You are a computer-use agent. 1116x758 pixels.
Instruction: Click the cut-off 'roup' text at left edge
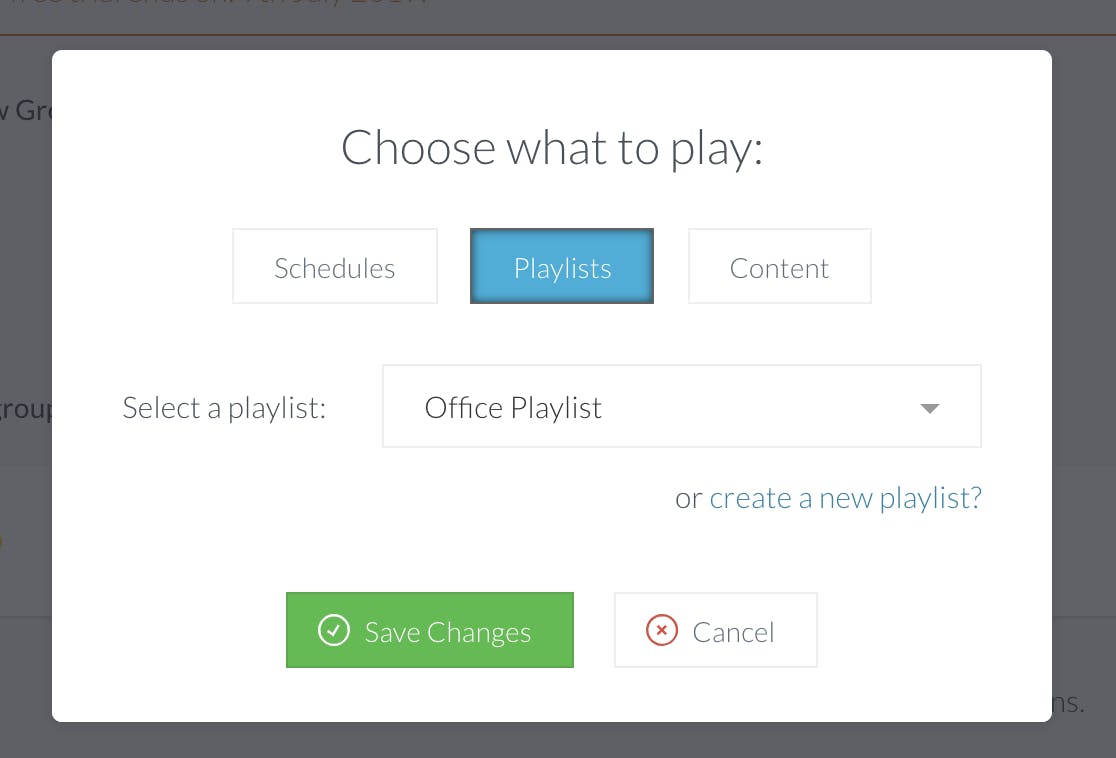[x=26, y=409]
